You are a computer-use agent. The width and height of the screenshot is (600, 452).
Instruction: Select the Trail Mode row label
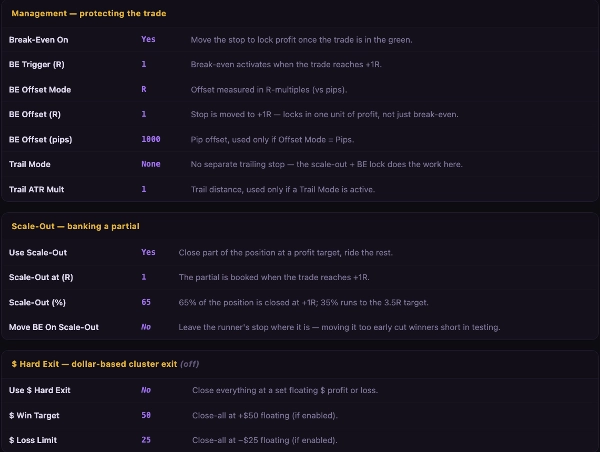(29, 164)
